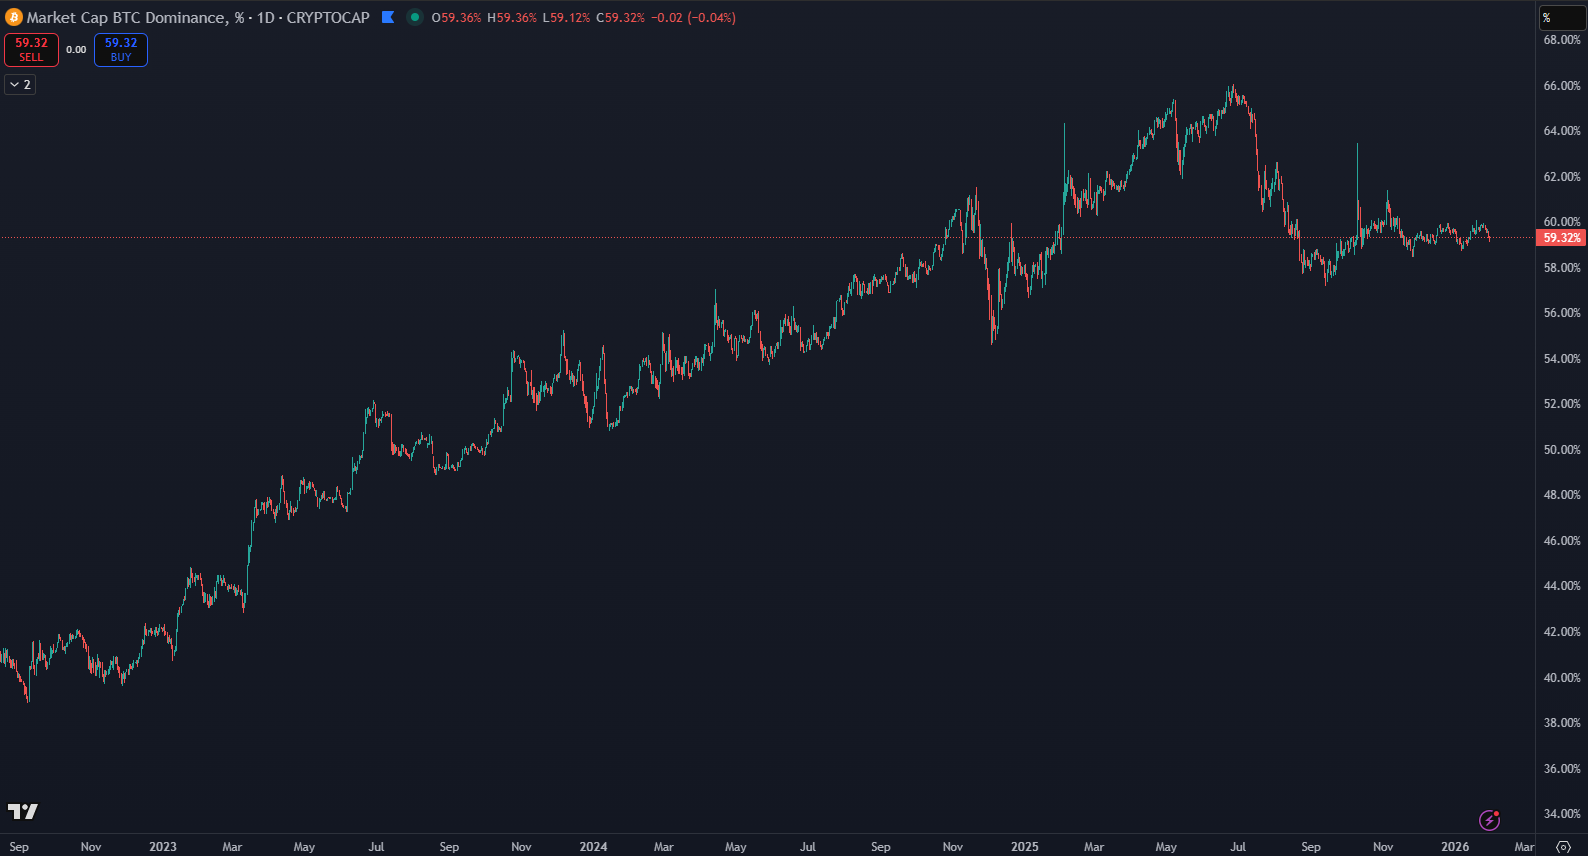This screenshot has width=1588, height=856.
Task: Click the 68.00% label on the price scale
Action: 1562,40
